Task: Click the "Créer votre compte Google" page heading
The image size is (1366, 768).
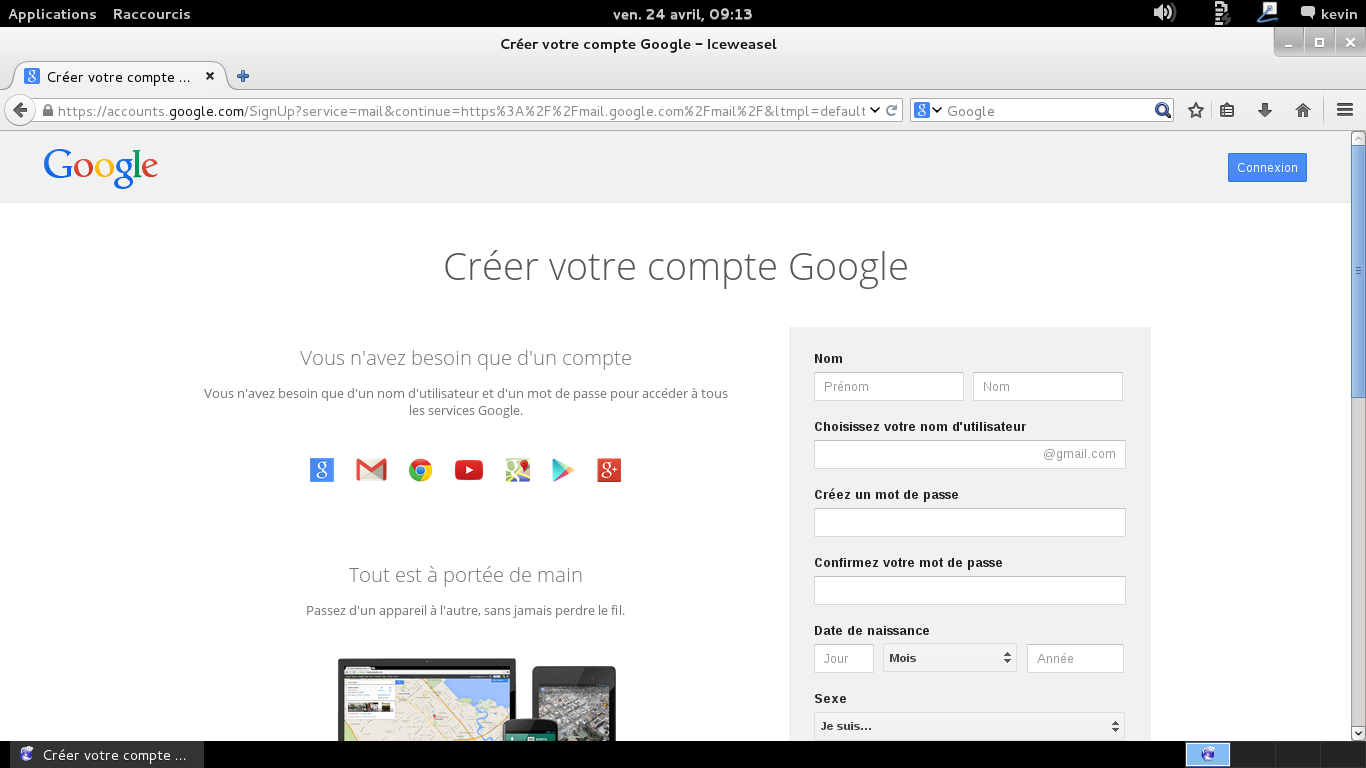Action: tap(676, 267)
